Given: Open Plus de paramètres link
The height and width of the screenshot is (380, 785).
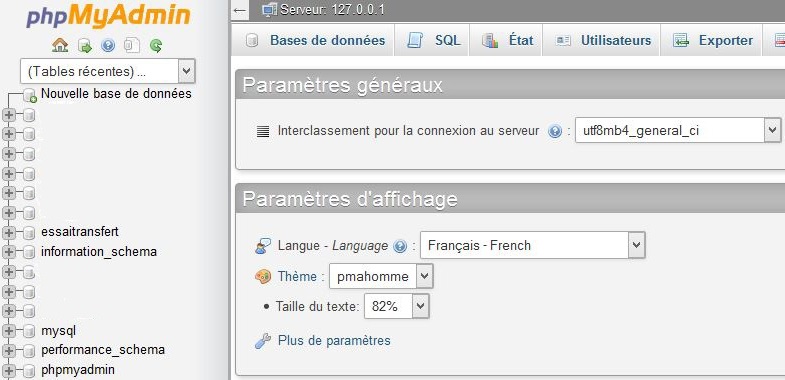Looking at the screenshot, I should tap(334, 340).
